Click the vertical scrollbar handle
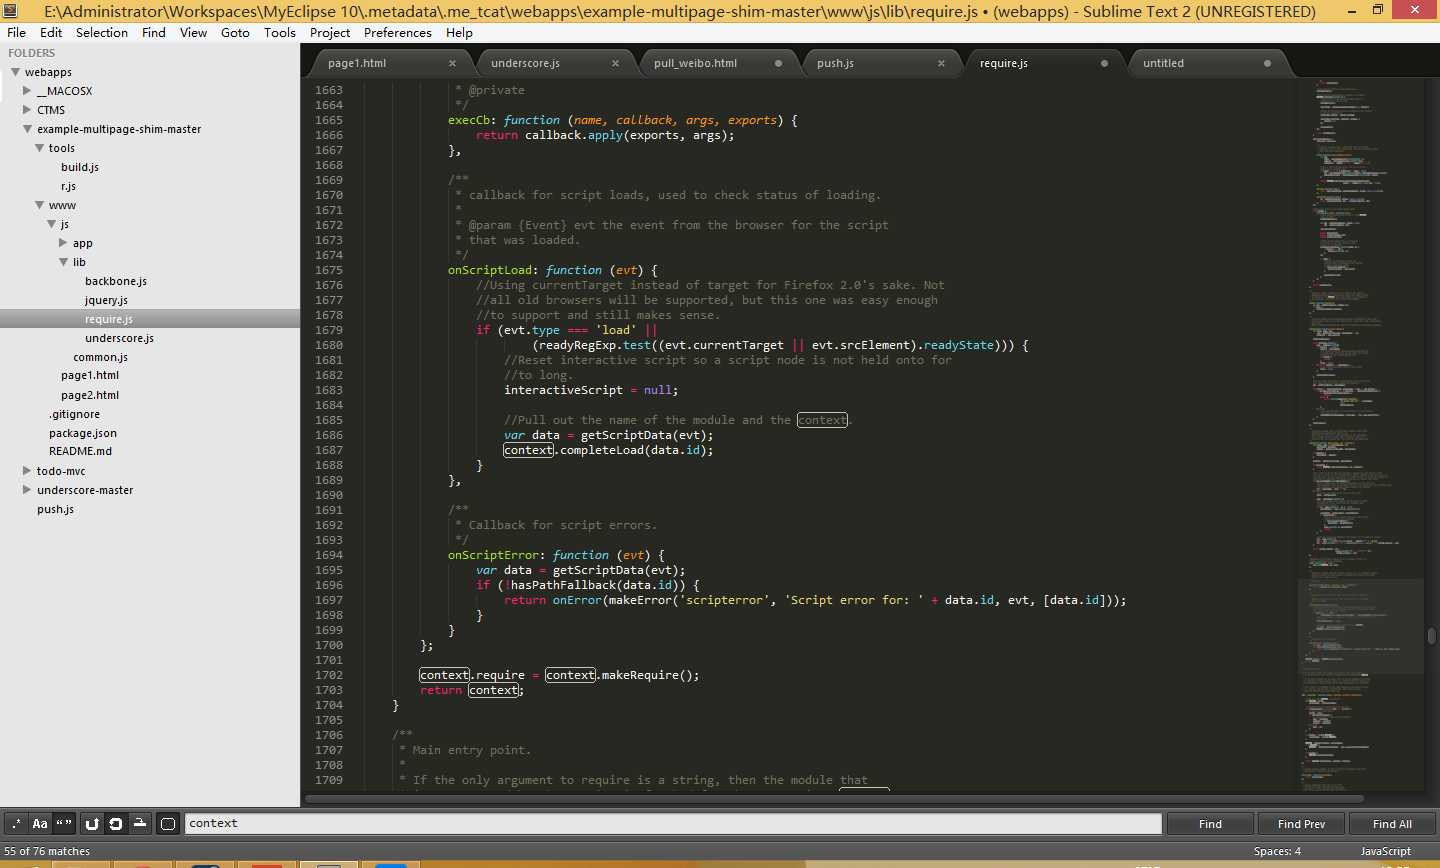 tap(1432, 636)
